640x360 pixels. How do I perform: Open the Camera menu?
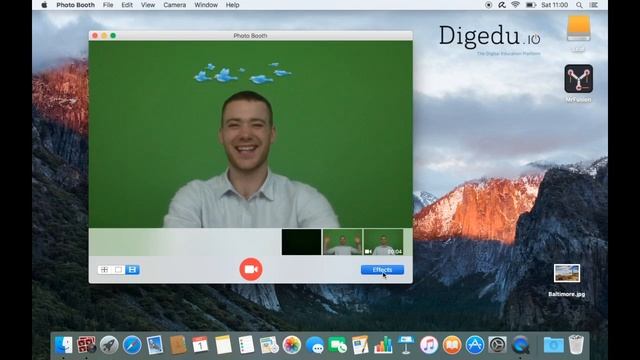(175, 5)
